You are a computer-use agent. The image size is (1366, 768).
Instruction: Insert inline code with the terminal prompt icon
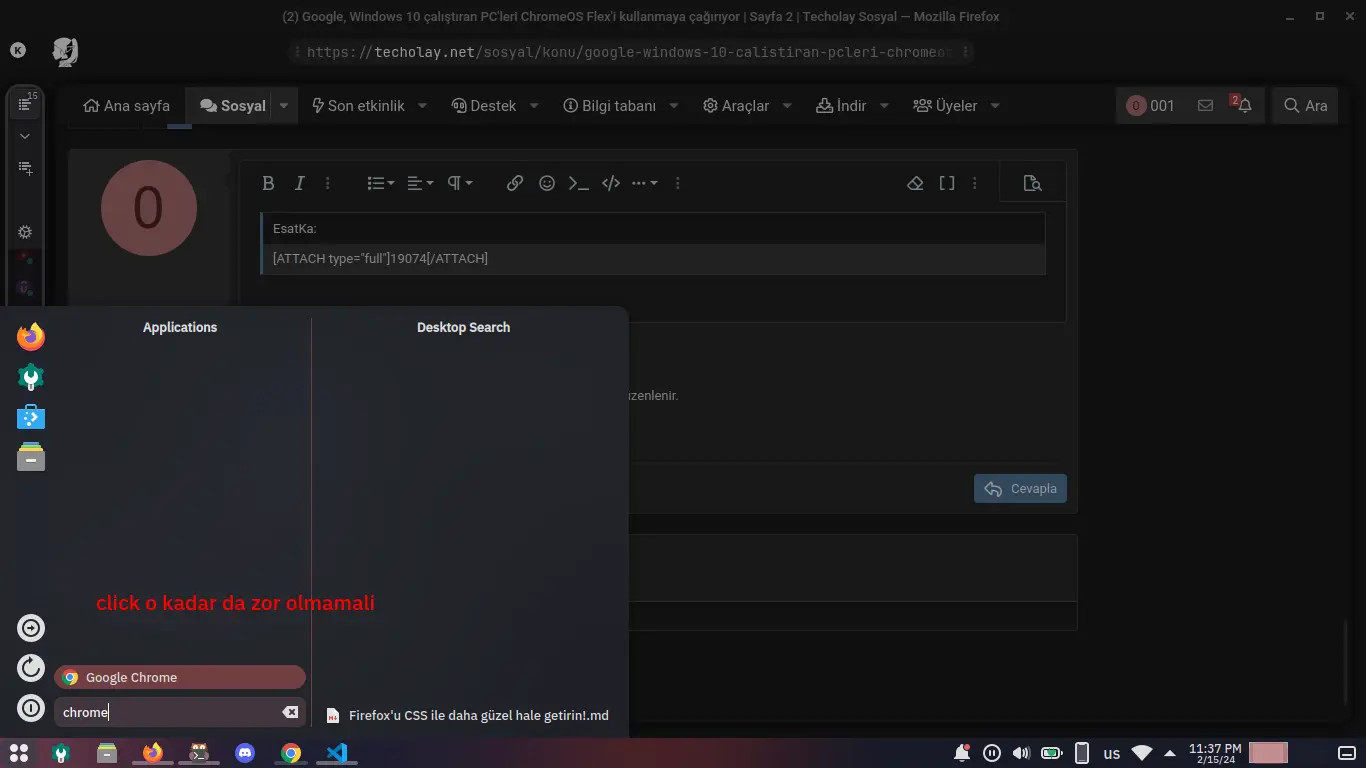pyautogui.click(x=579, y=183)
